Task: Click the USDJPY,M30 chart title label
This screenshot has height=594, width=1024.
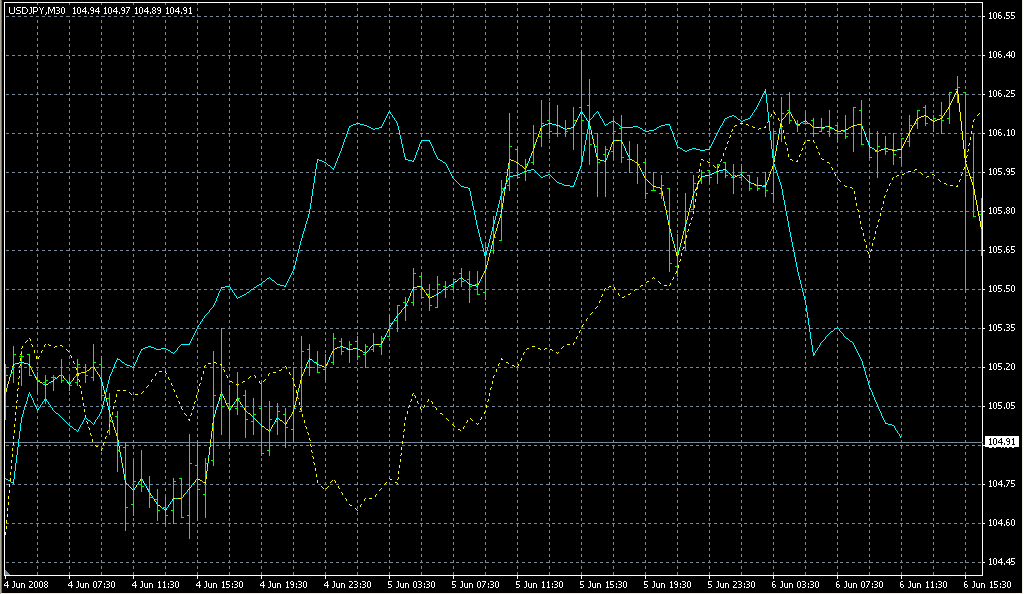Action: pyautogui.click(x=36, y=10)
